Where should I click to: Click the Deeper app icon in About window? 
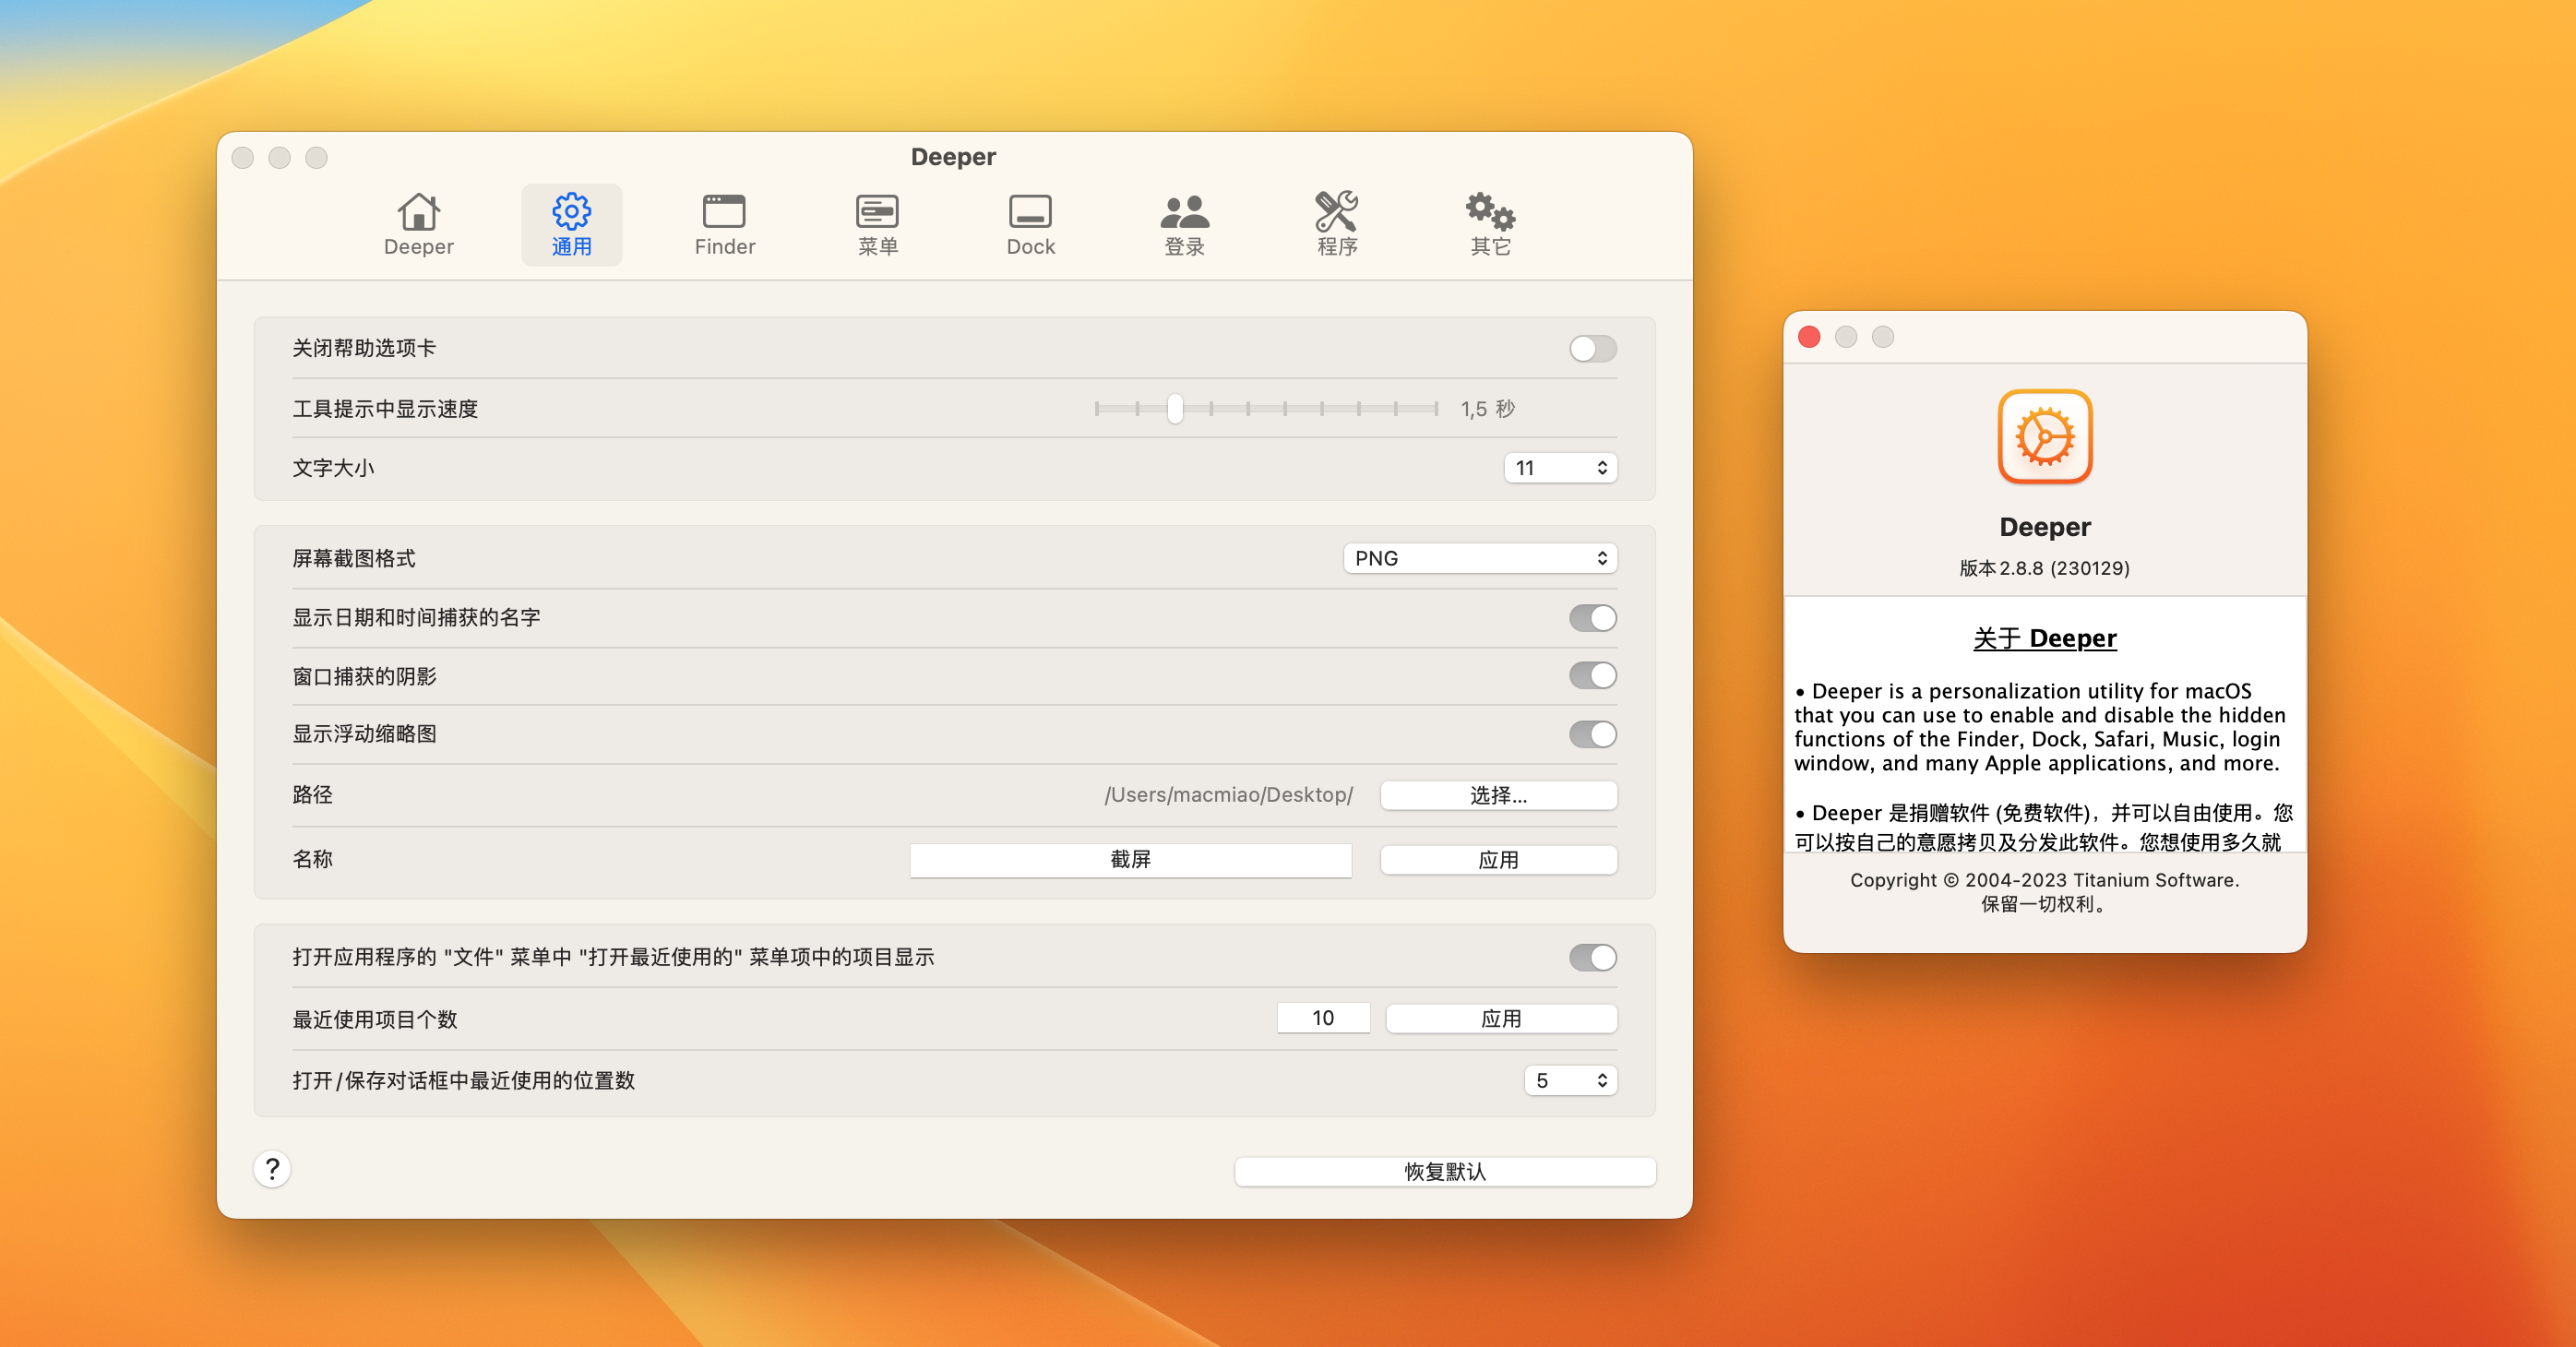click(2044, 436)
